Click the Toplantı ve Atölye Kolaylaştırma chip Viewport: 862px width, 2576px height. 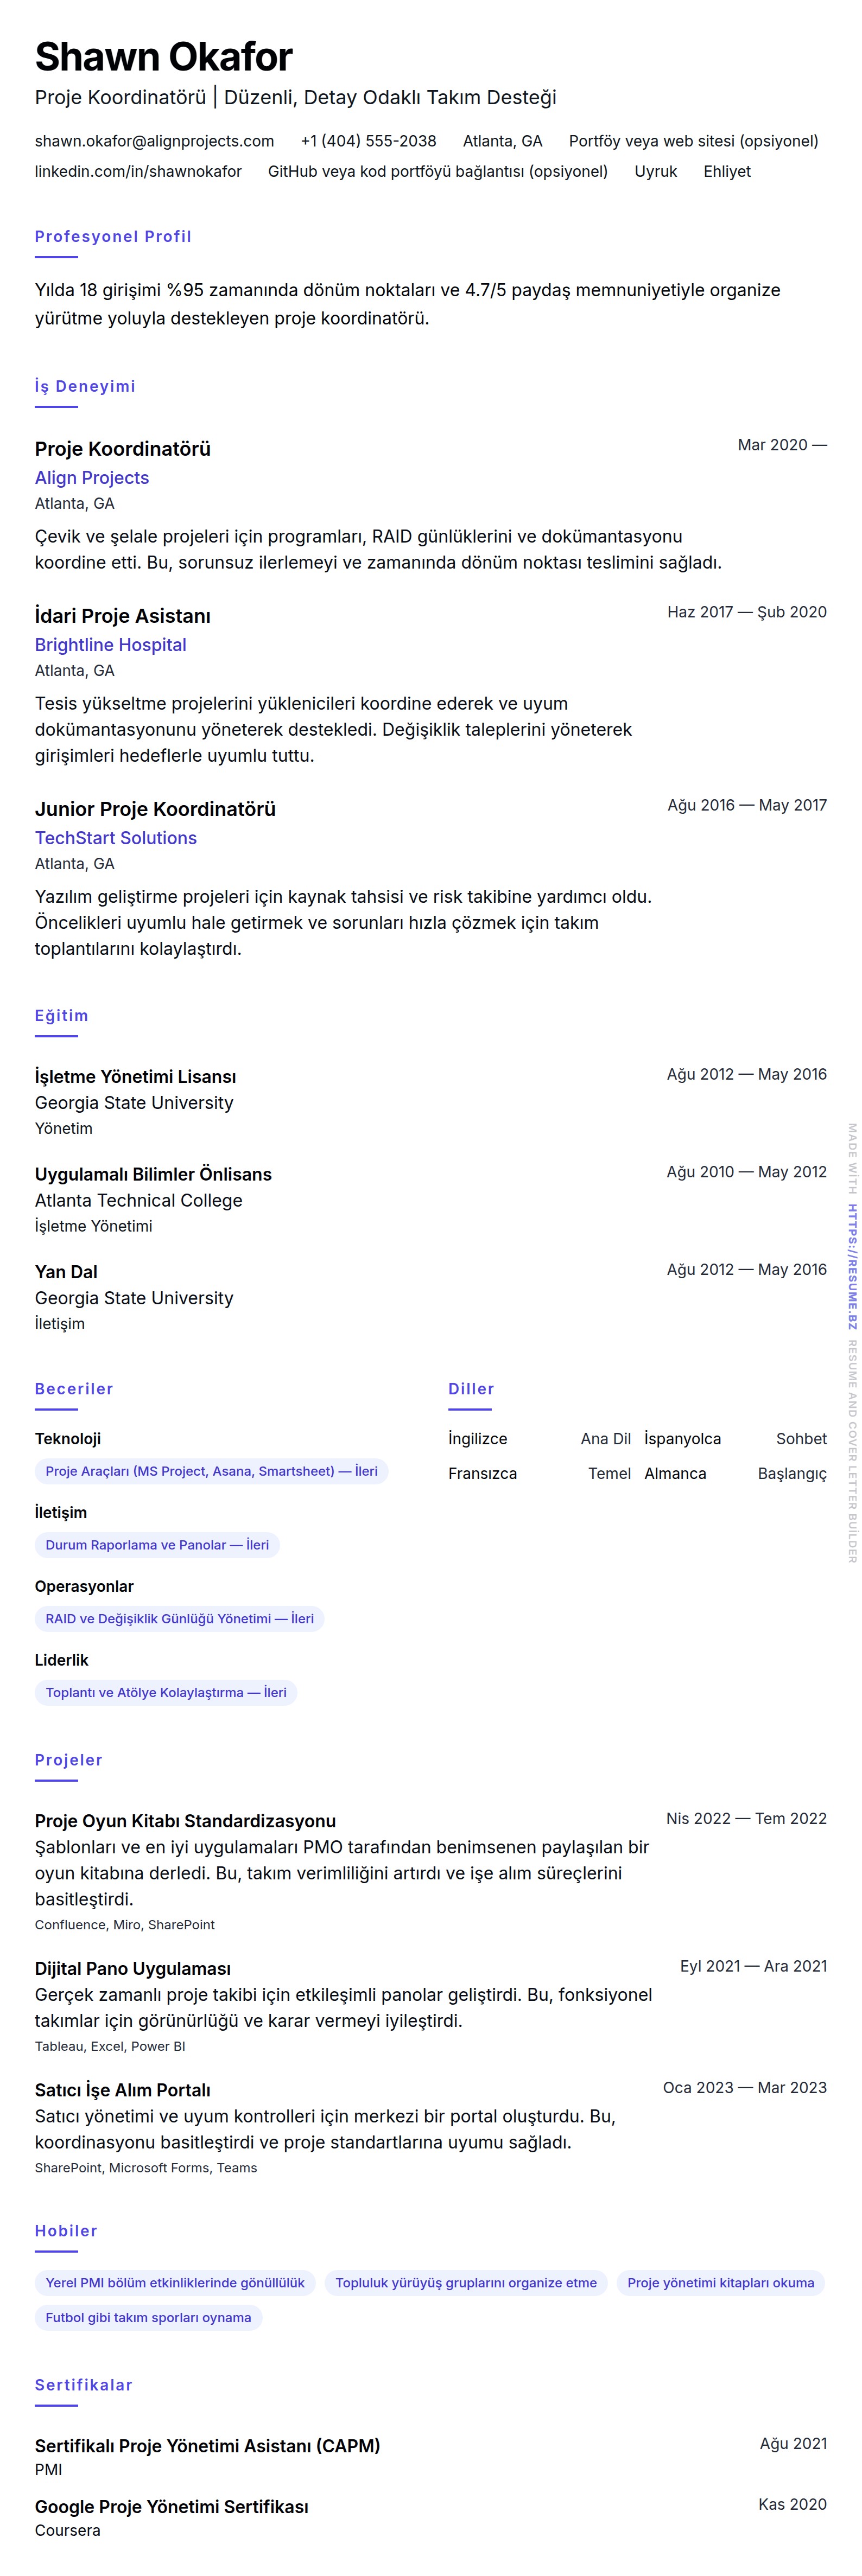pos(166,1693)
